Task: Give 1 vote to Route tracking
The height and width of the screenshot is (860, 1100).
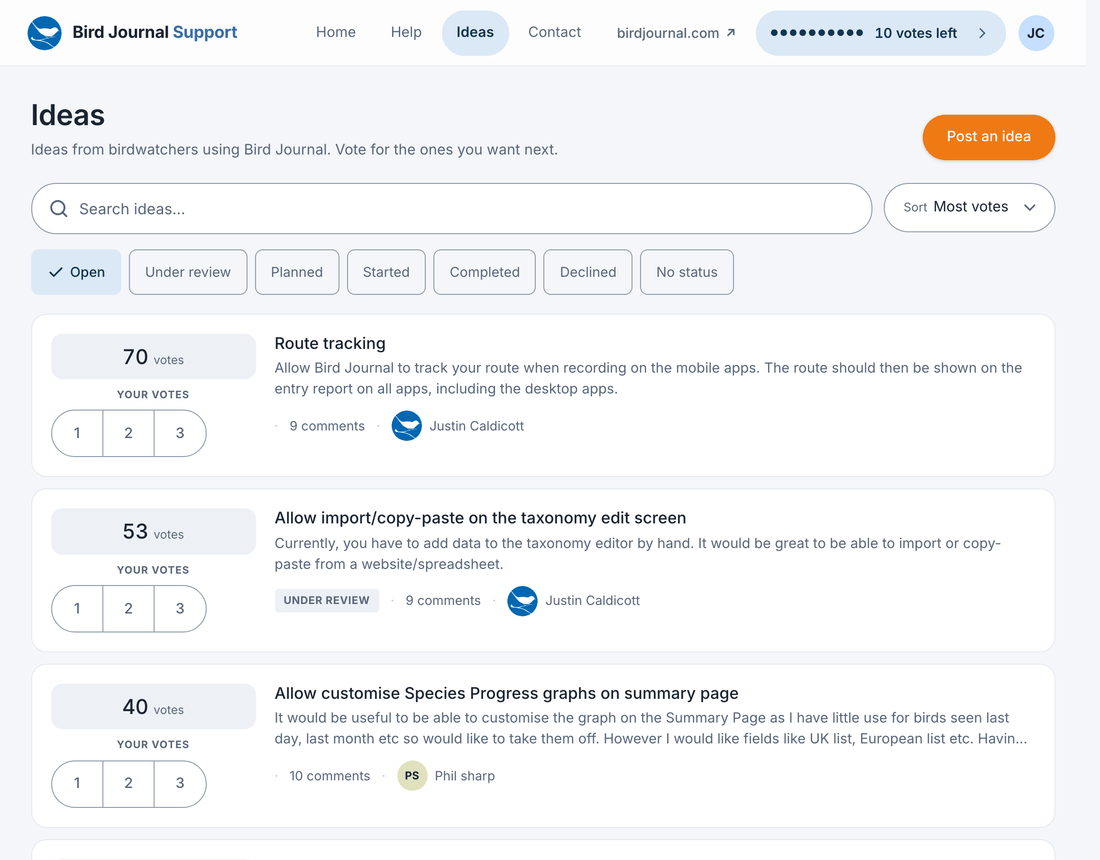Action: click(x=77, y=433)
